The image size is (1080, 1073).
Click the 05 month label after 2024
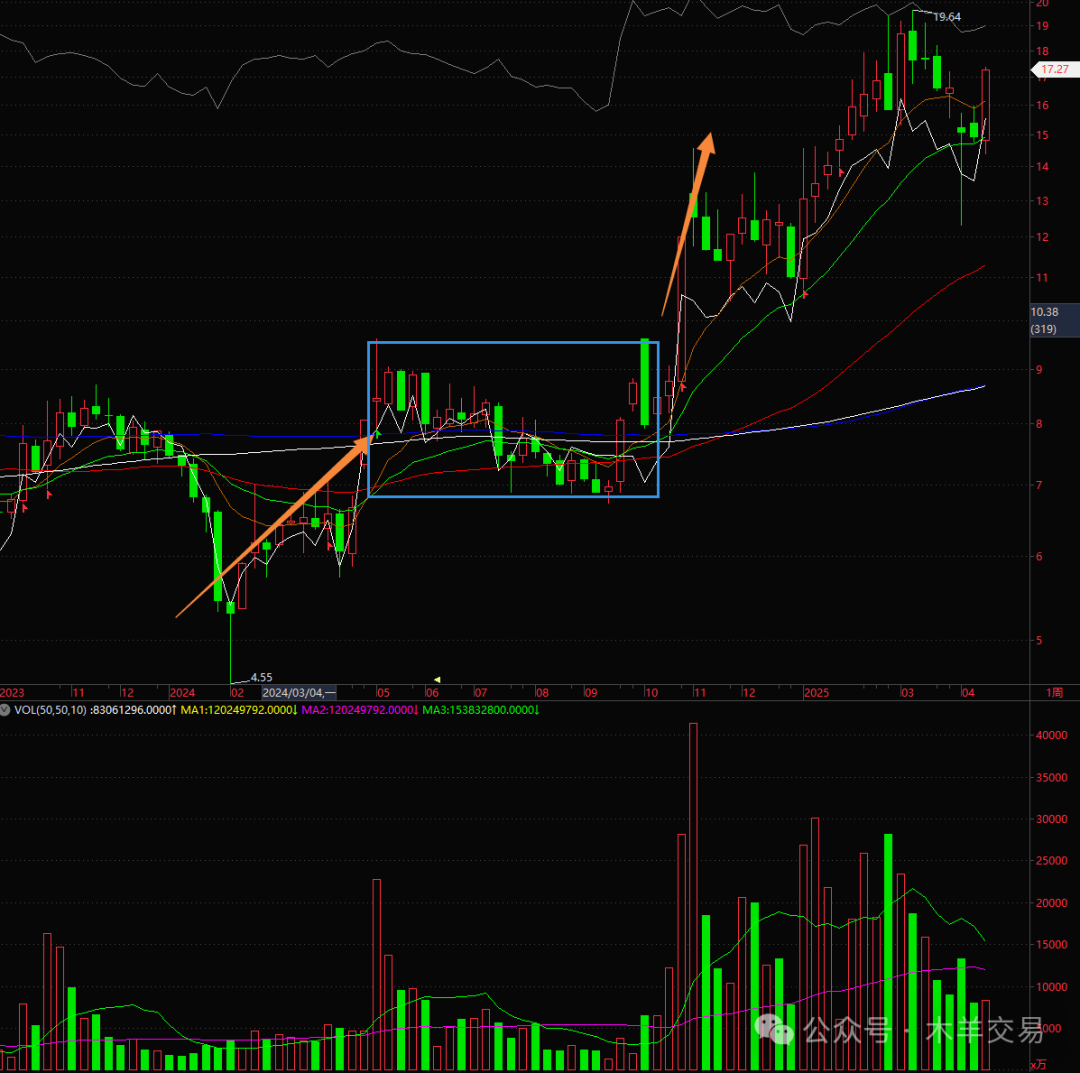pos(384,693)
